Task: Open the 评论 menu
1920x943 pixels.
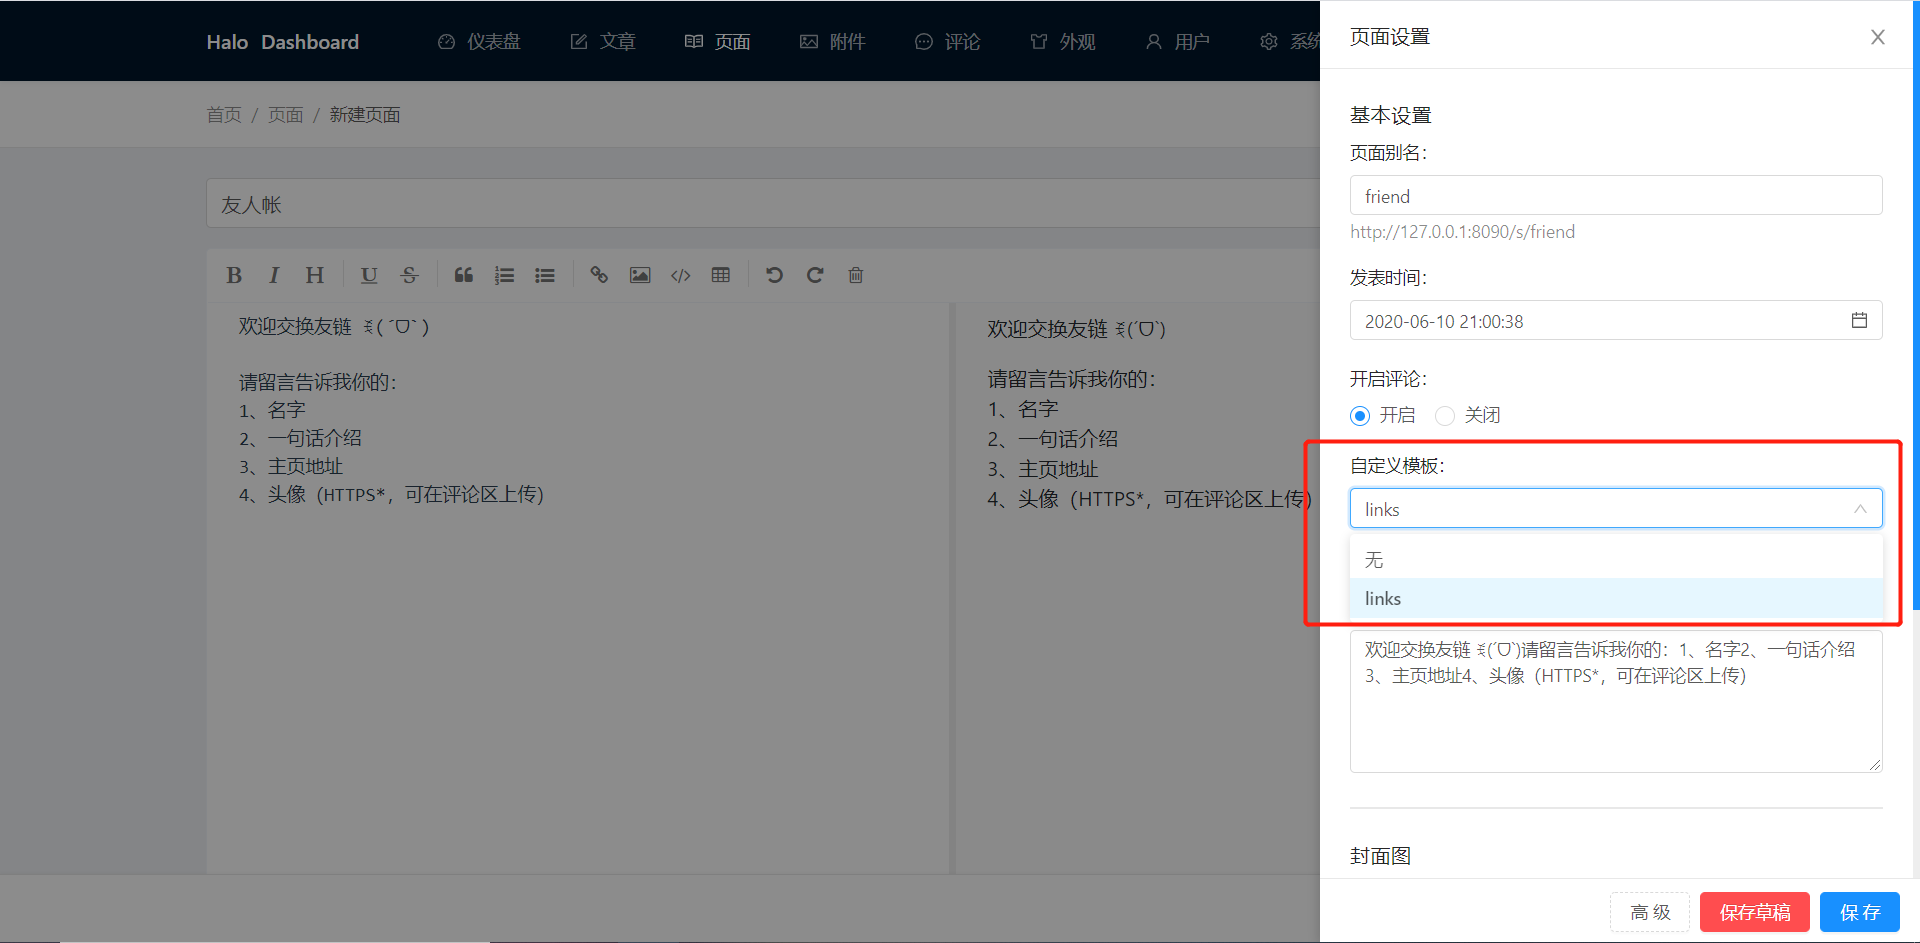Action: tap(948, 42)
